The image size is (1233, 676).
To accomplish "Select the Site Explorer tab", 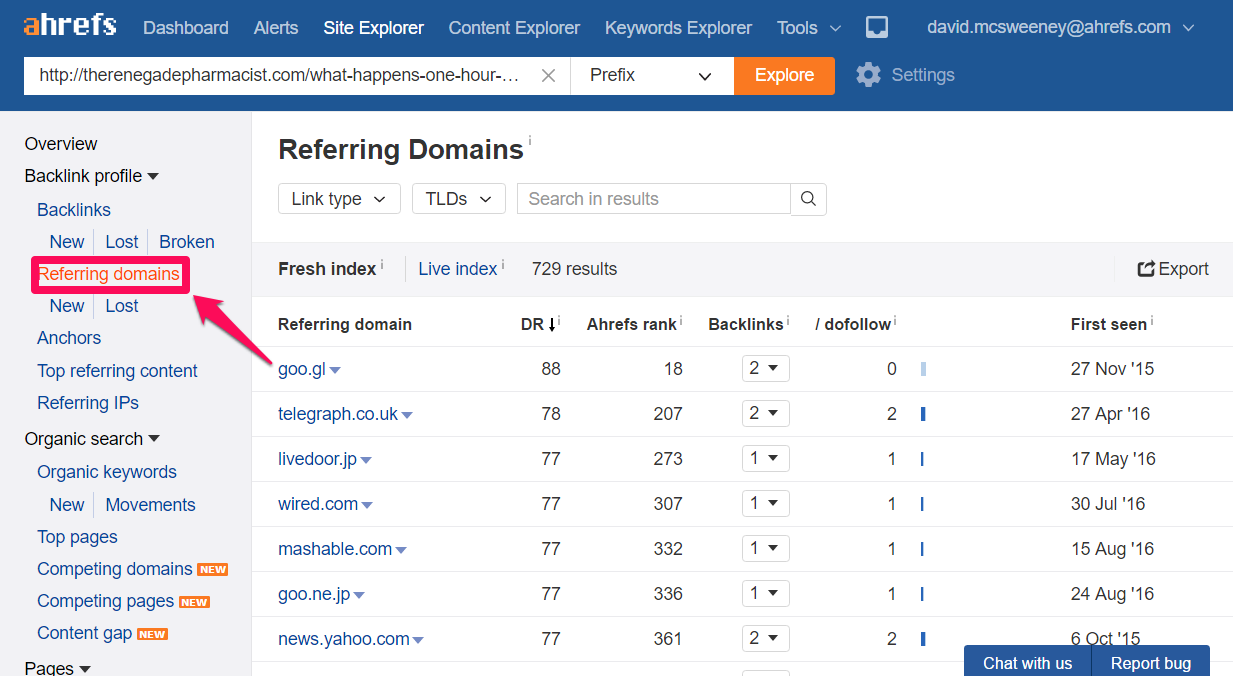I will [x=374, y=28].
